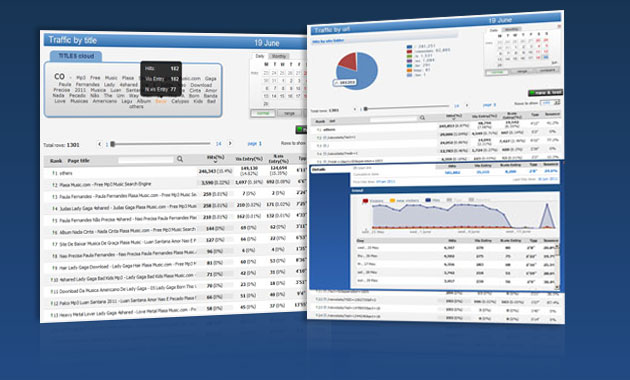Viewport: 630px width, 380px height.
Task: Click search magnifier in Traffic by title table
Action: (x=180, y=159)
